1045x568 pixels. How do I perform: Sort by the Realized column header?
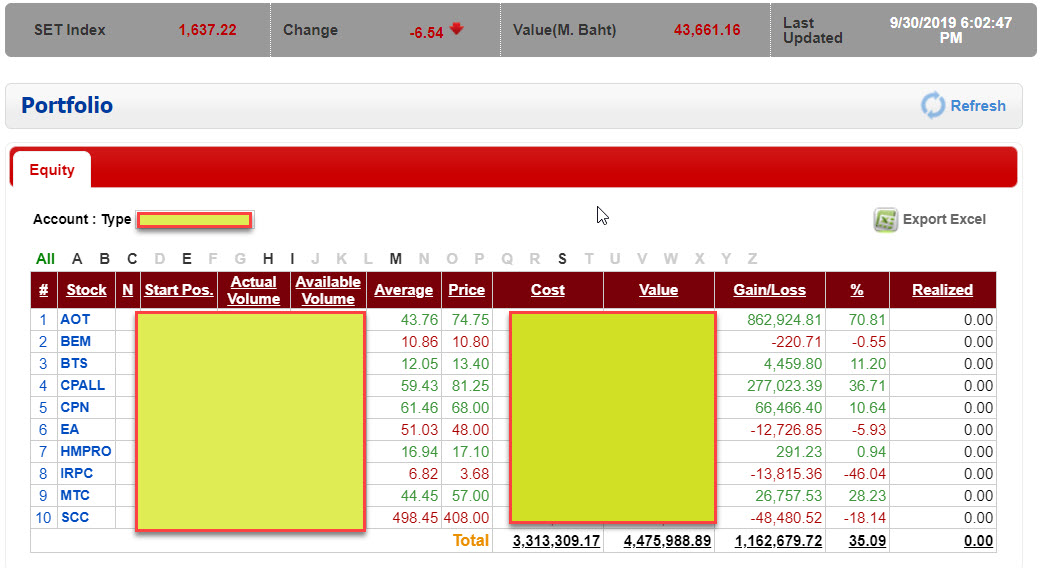942,290
